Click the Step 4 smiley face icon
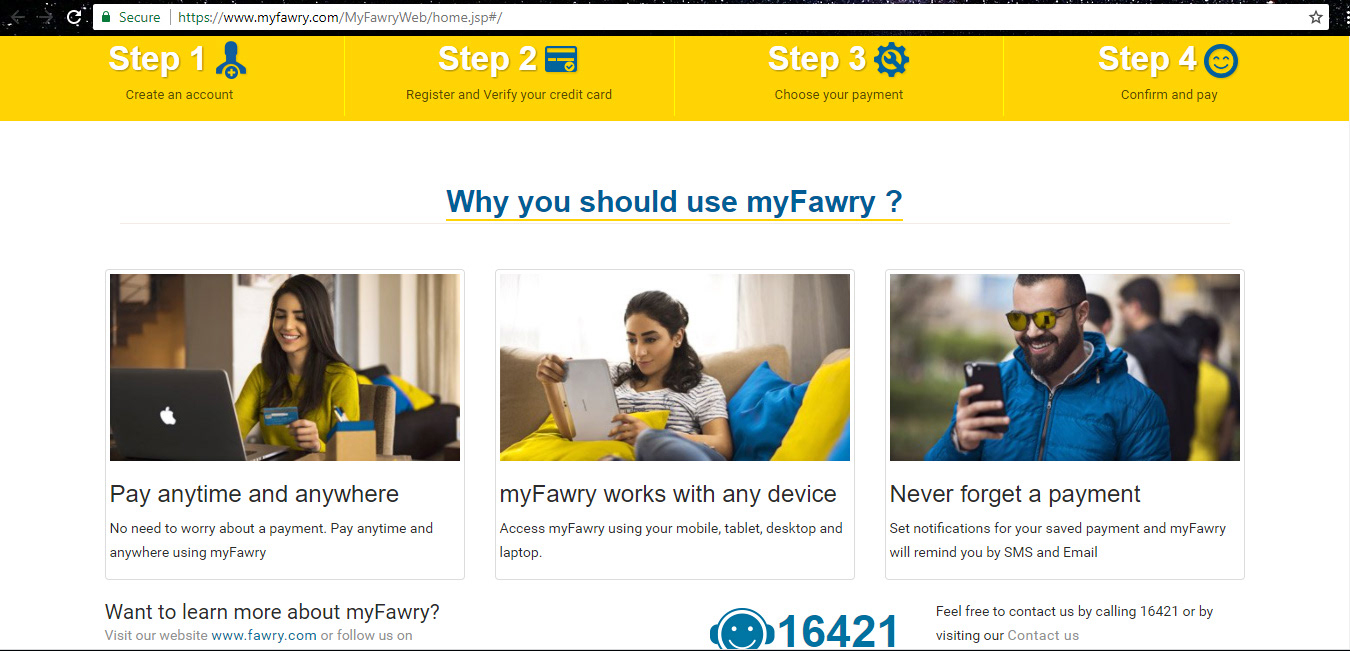This screenshot has width=1350, height=651. [x=1220, y=61]
